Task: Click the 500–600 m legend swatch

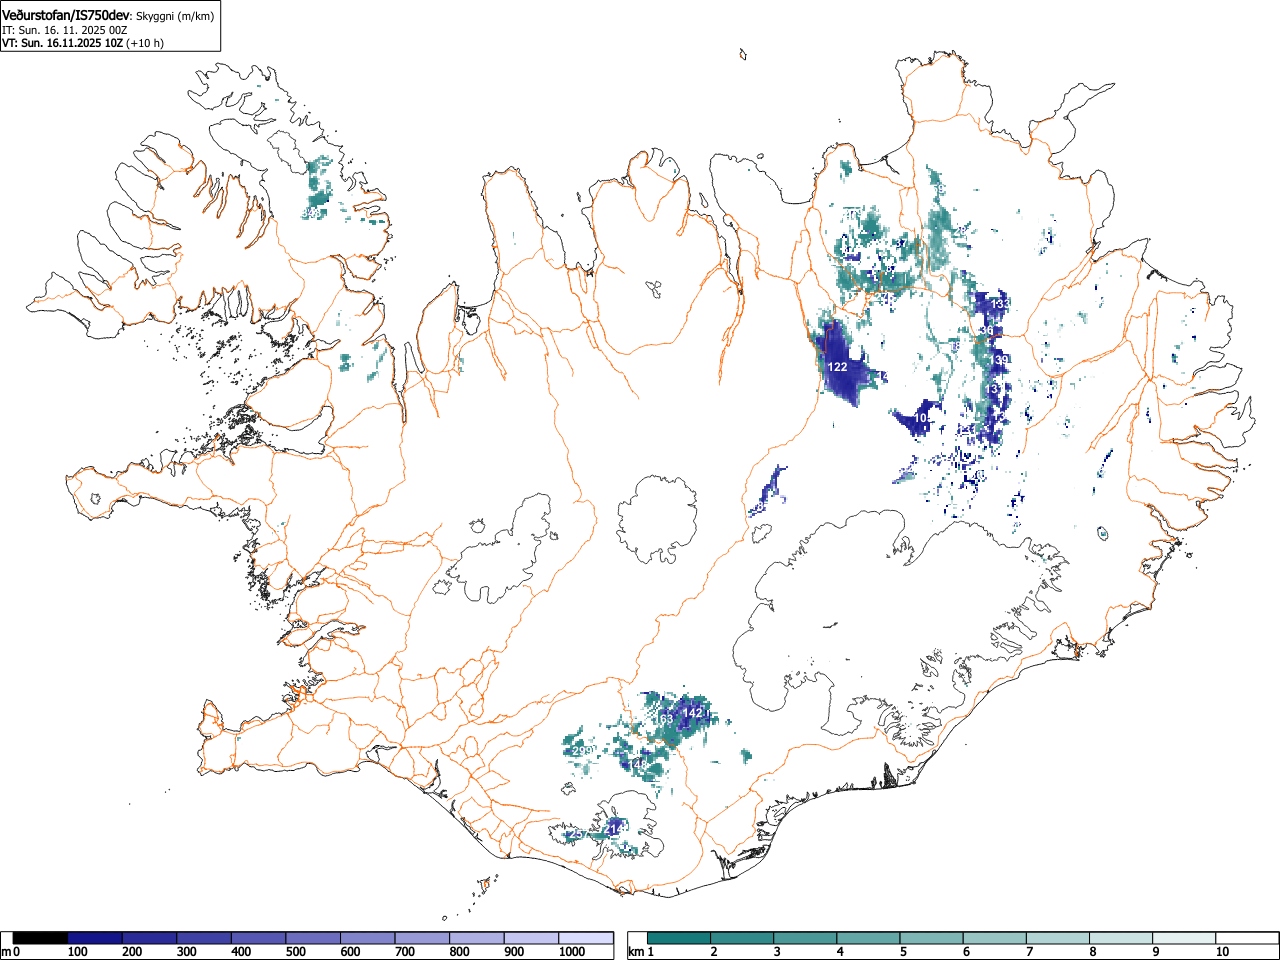Action: click(x=312, y=938)
